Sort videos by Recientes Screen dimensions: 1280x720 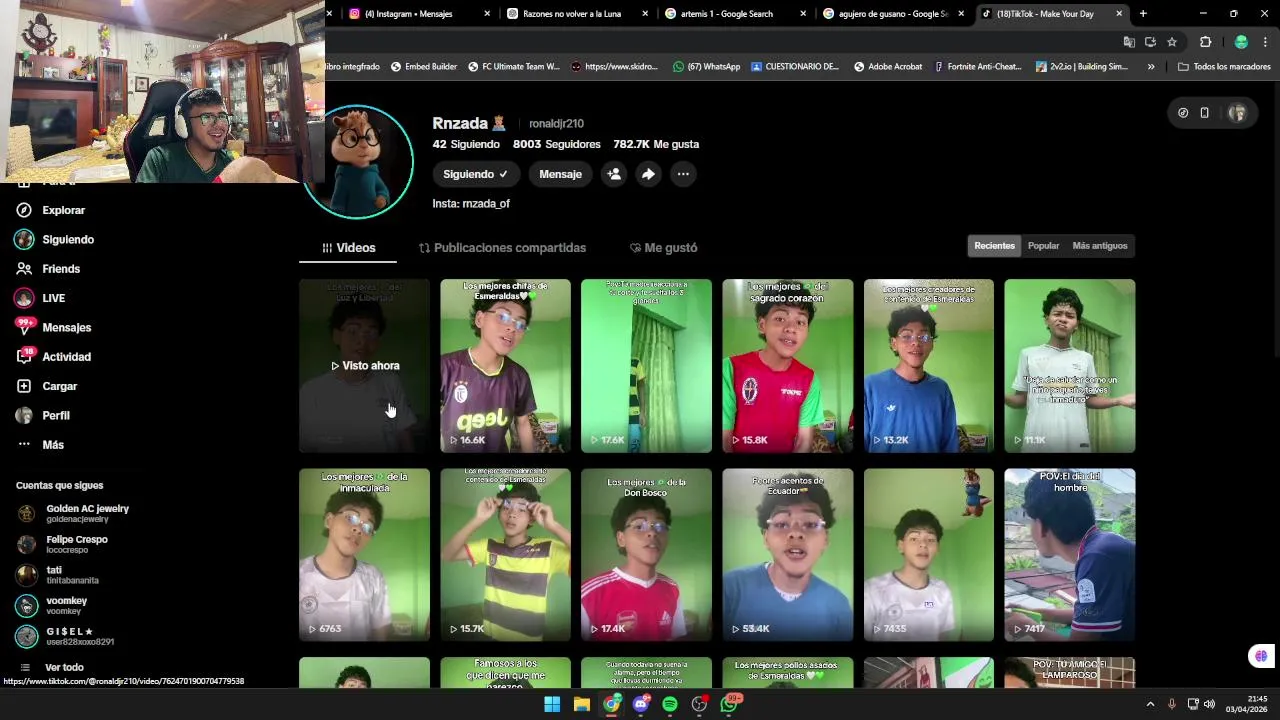pos(994,246)
